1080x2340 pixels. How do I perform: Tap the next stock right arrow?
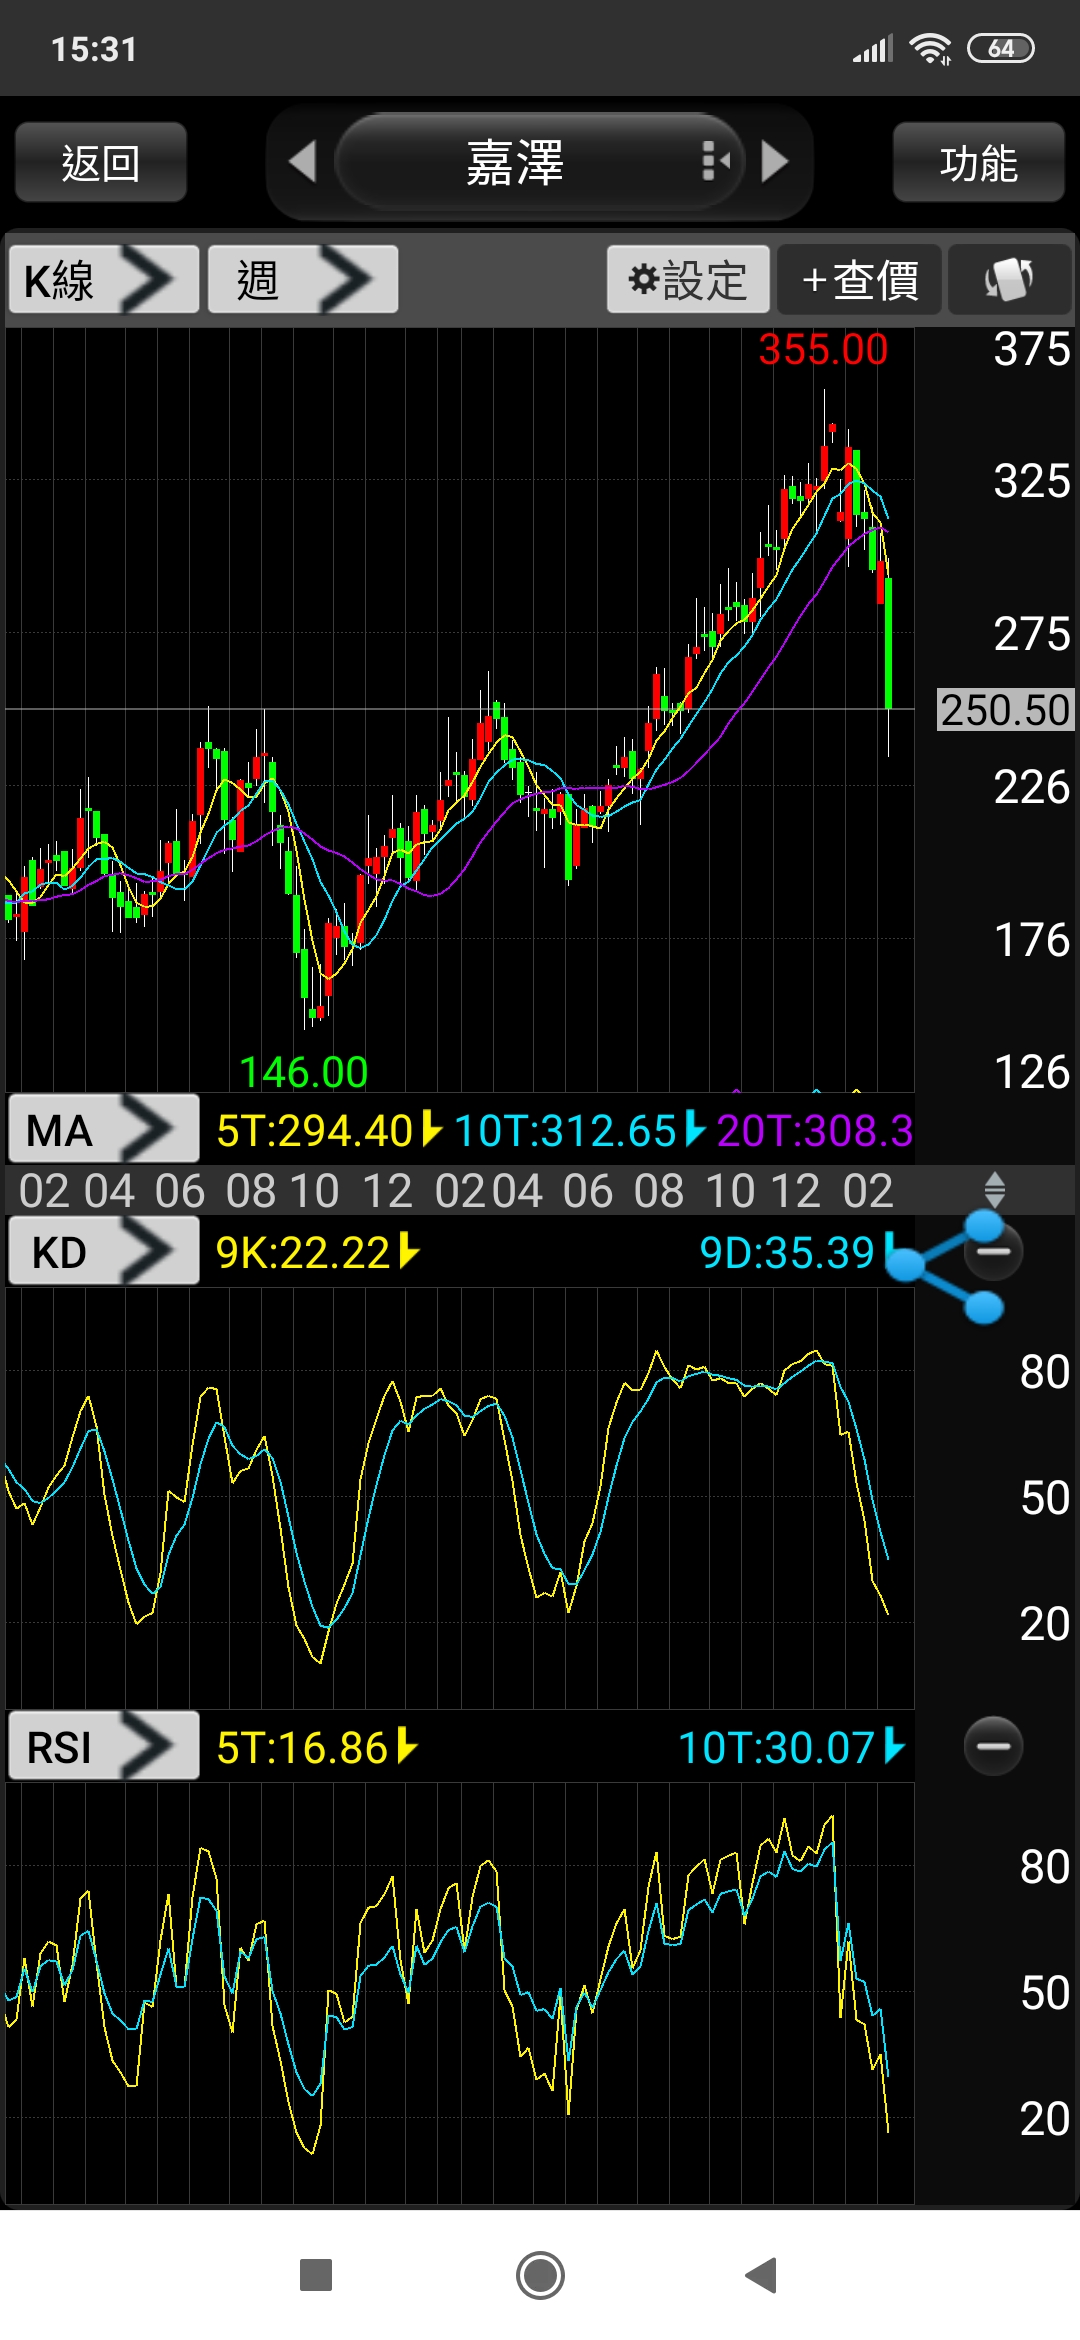click(x=775, y=162)
